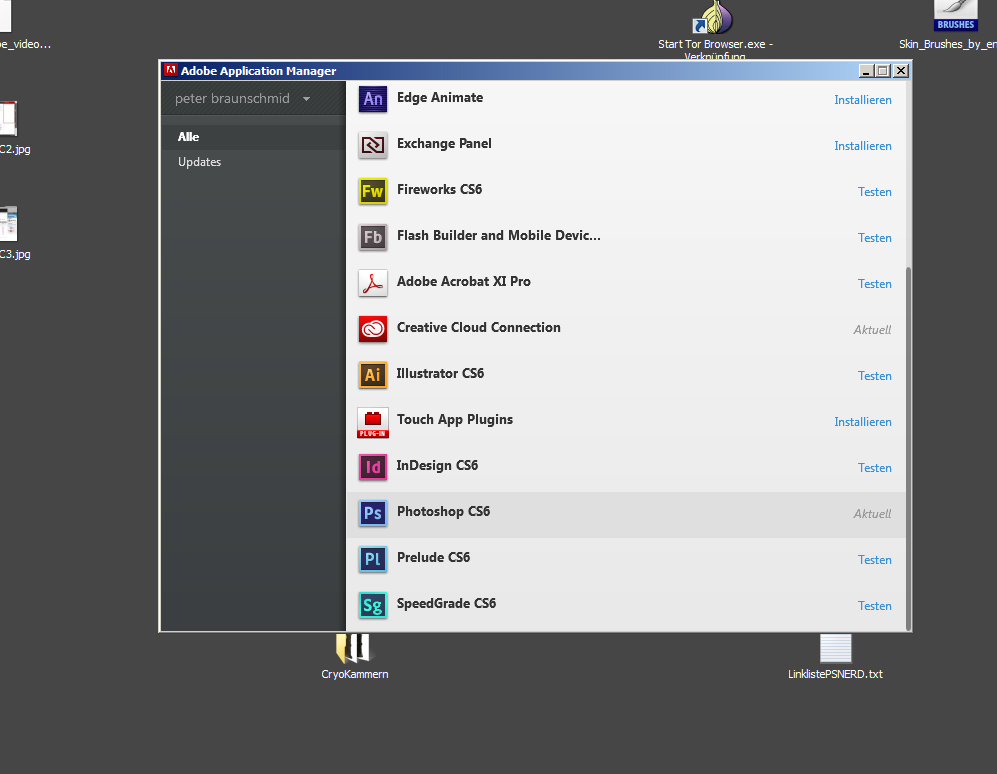Click the Exchange Panel icon

click(x=373, y=145)
